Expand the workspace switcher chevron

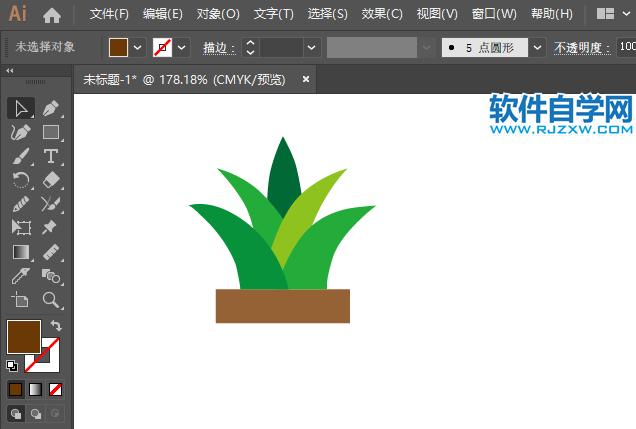pos(626,14)
